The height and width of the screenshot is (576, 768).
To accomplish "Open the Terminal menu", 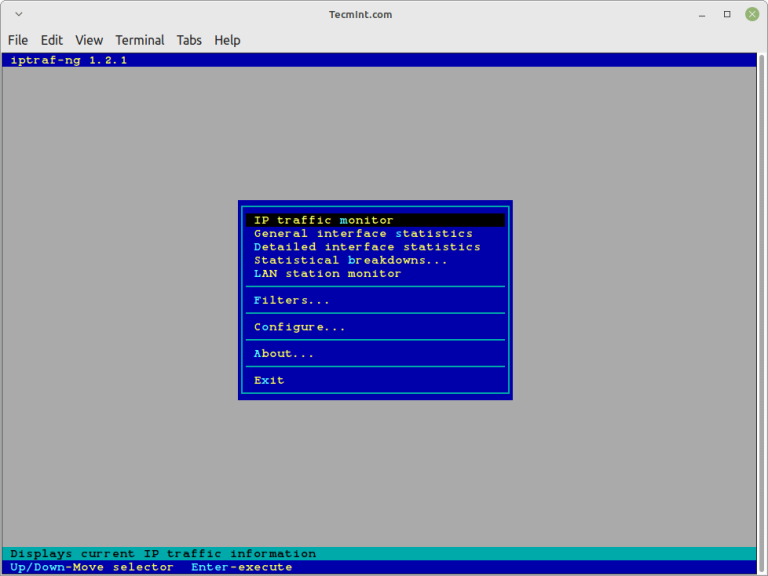I will pos(140,40).
